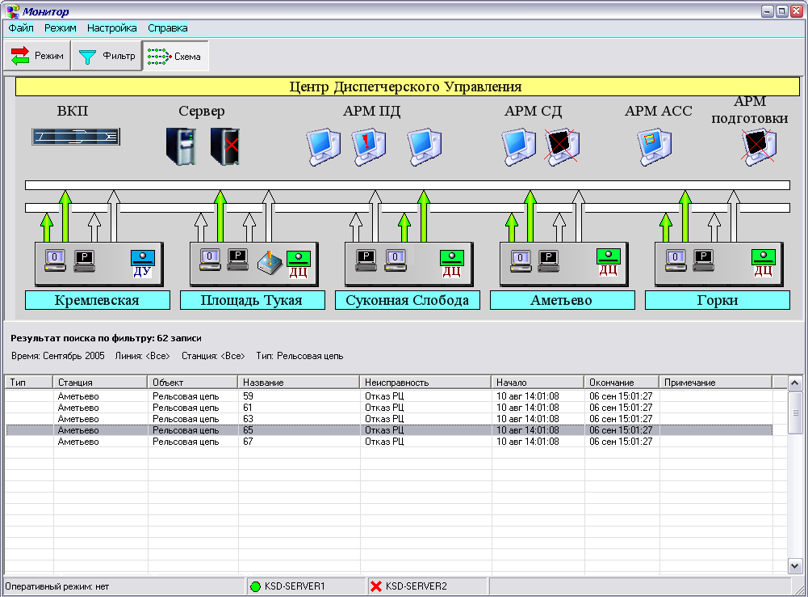
Task: Open the Справка menu
Action: point(167,28)
